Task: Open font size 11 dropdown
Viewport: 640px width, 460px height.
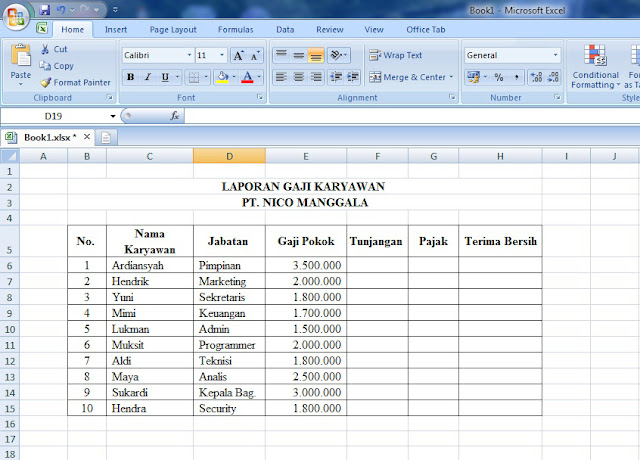Action: [222, 55]
